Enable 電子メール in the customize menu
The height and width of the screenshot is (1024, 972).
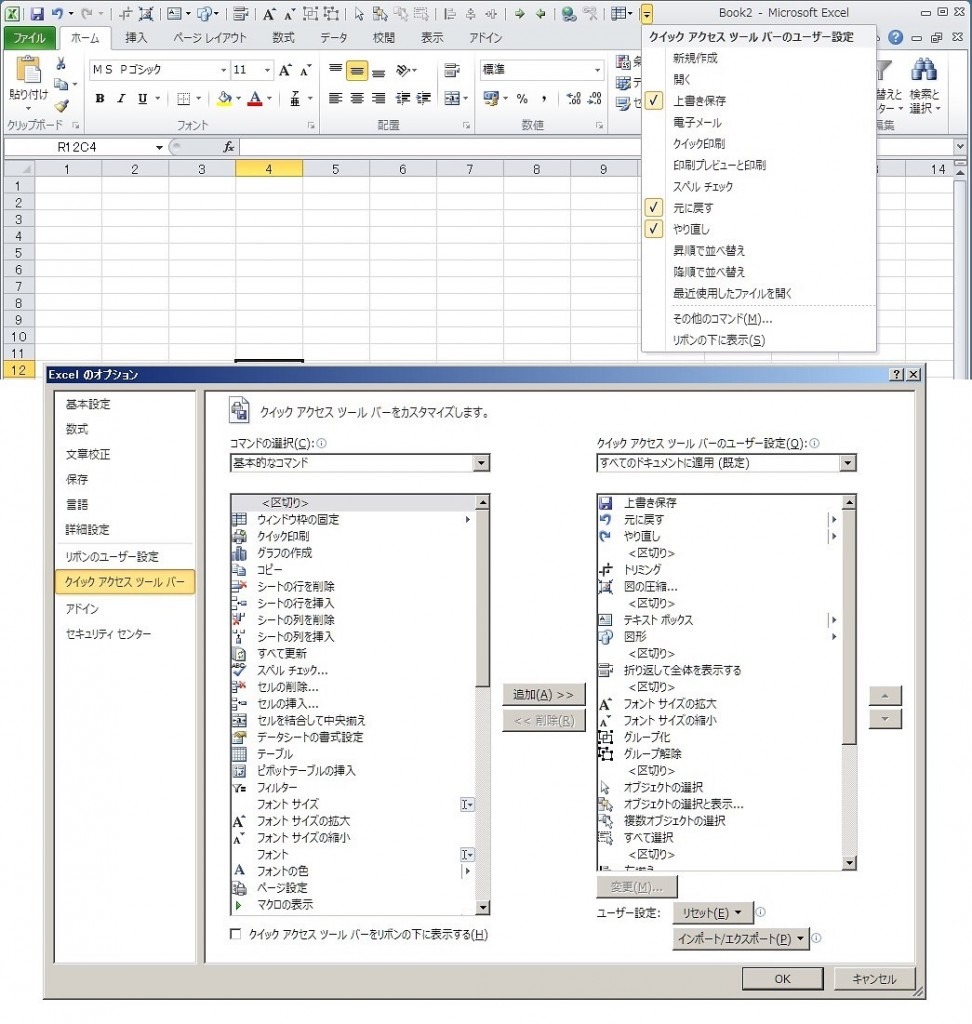759,122
